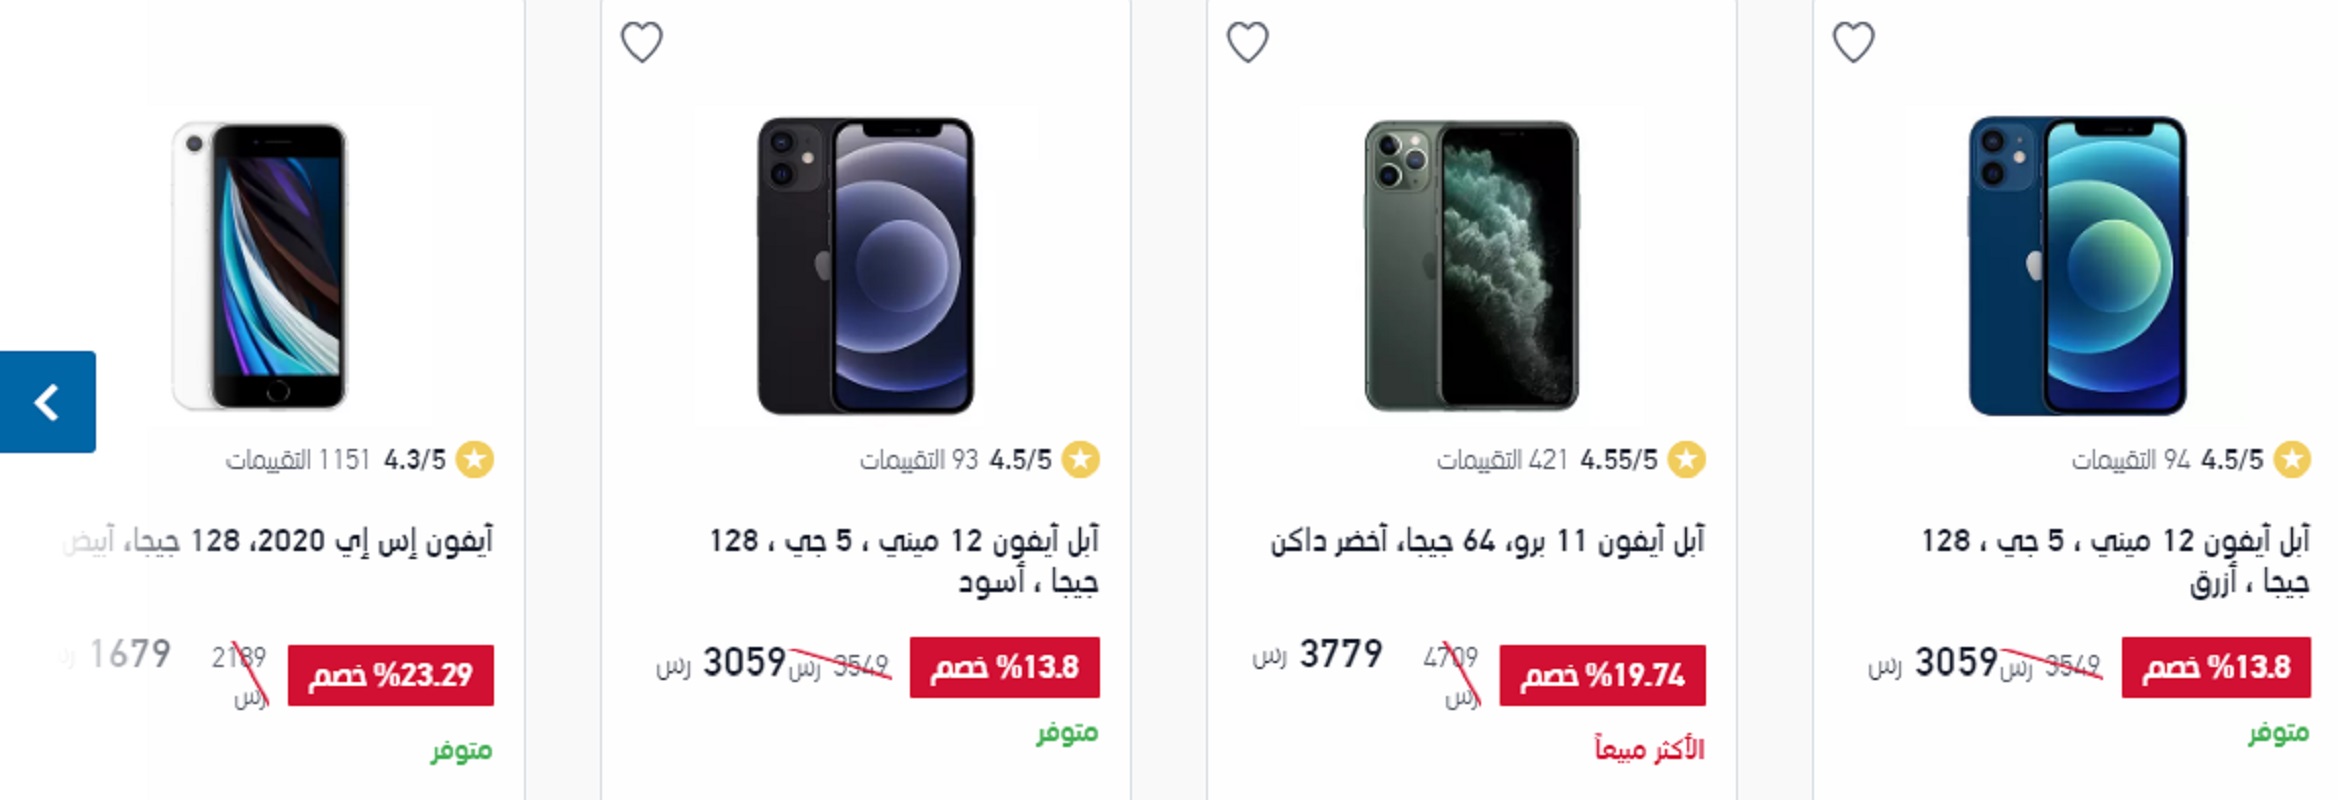Viewport: 2338px width, 800px height.
Task: Open the green iPhone 11 Pro image
Action: click(1472, 265)
